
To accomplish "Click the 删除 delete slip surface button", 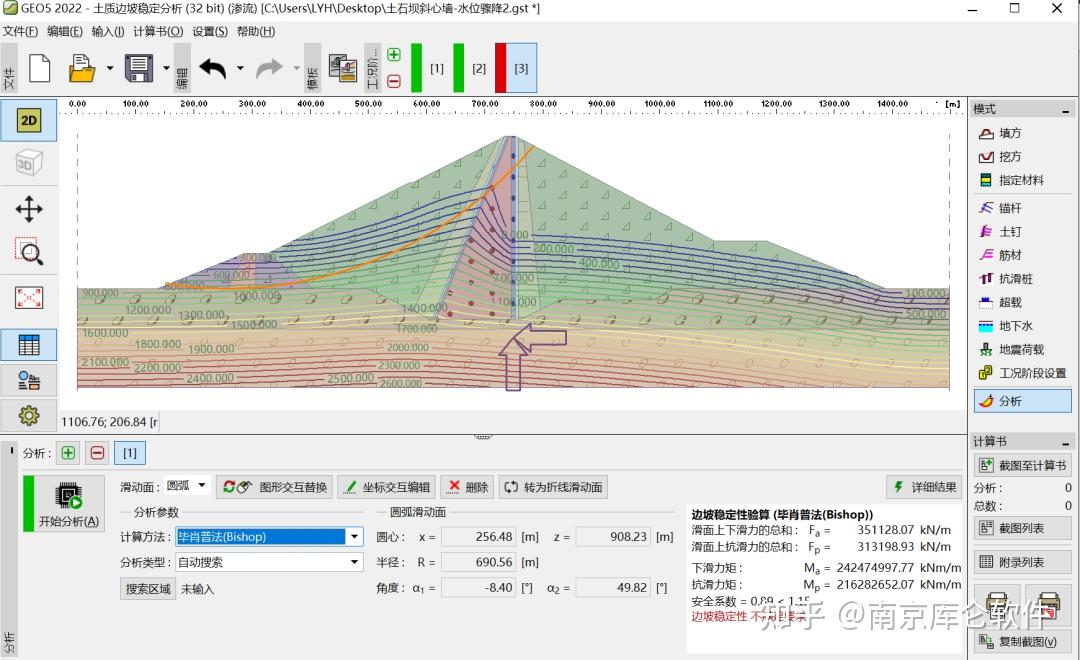I will pyautogui.click(x=467, y=487).
